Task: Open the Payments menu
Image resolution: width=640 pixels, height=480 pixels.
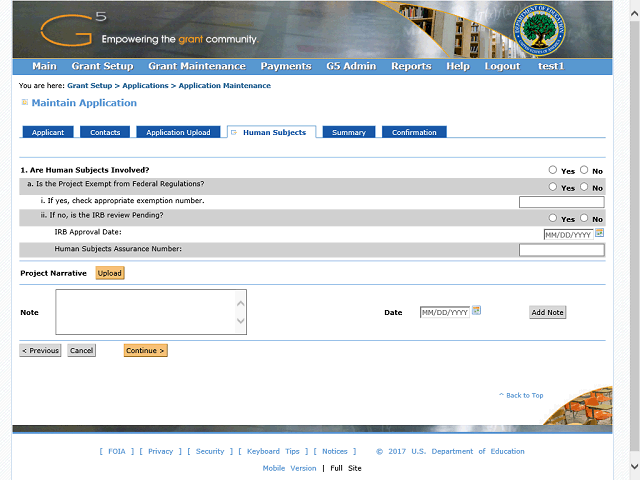Action: (286, 66)
